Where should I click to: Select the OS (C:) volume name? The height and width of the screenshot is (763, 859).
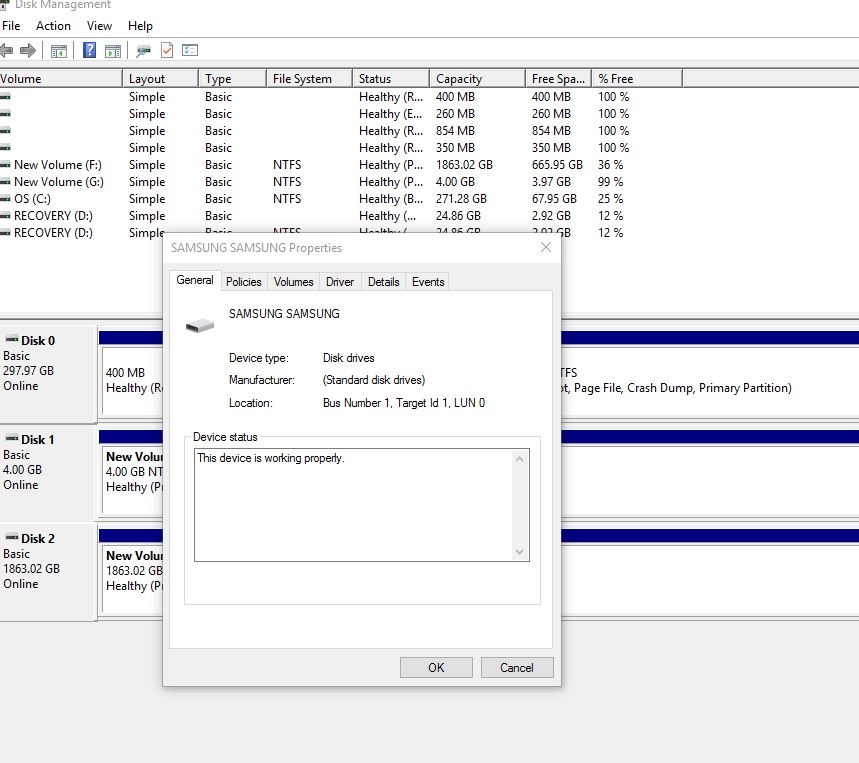coord(32,199)
